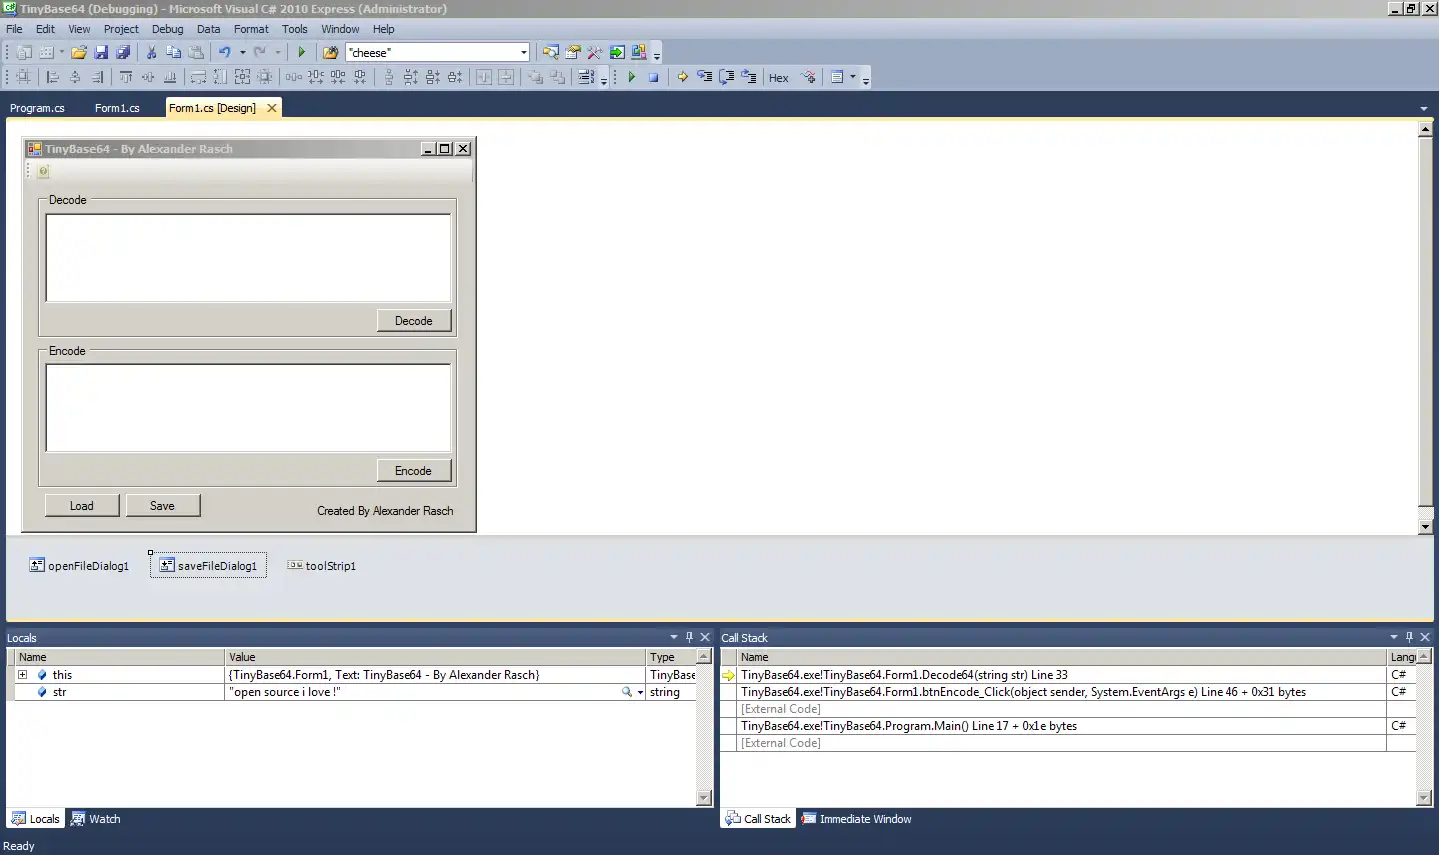Select the toolStrip1 component
Viewport: 1439px width, 855px height.
coord(321,565)
